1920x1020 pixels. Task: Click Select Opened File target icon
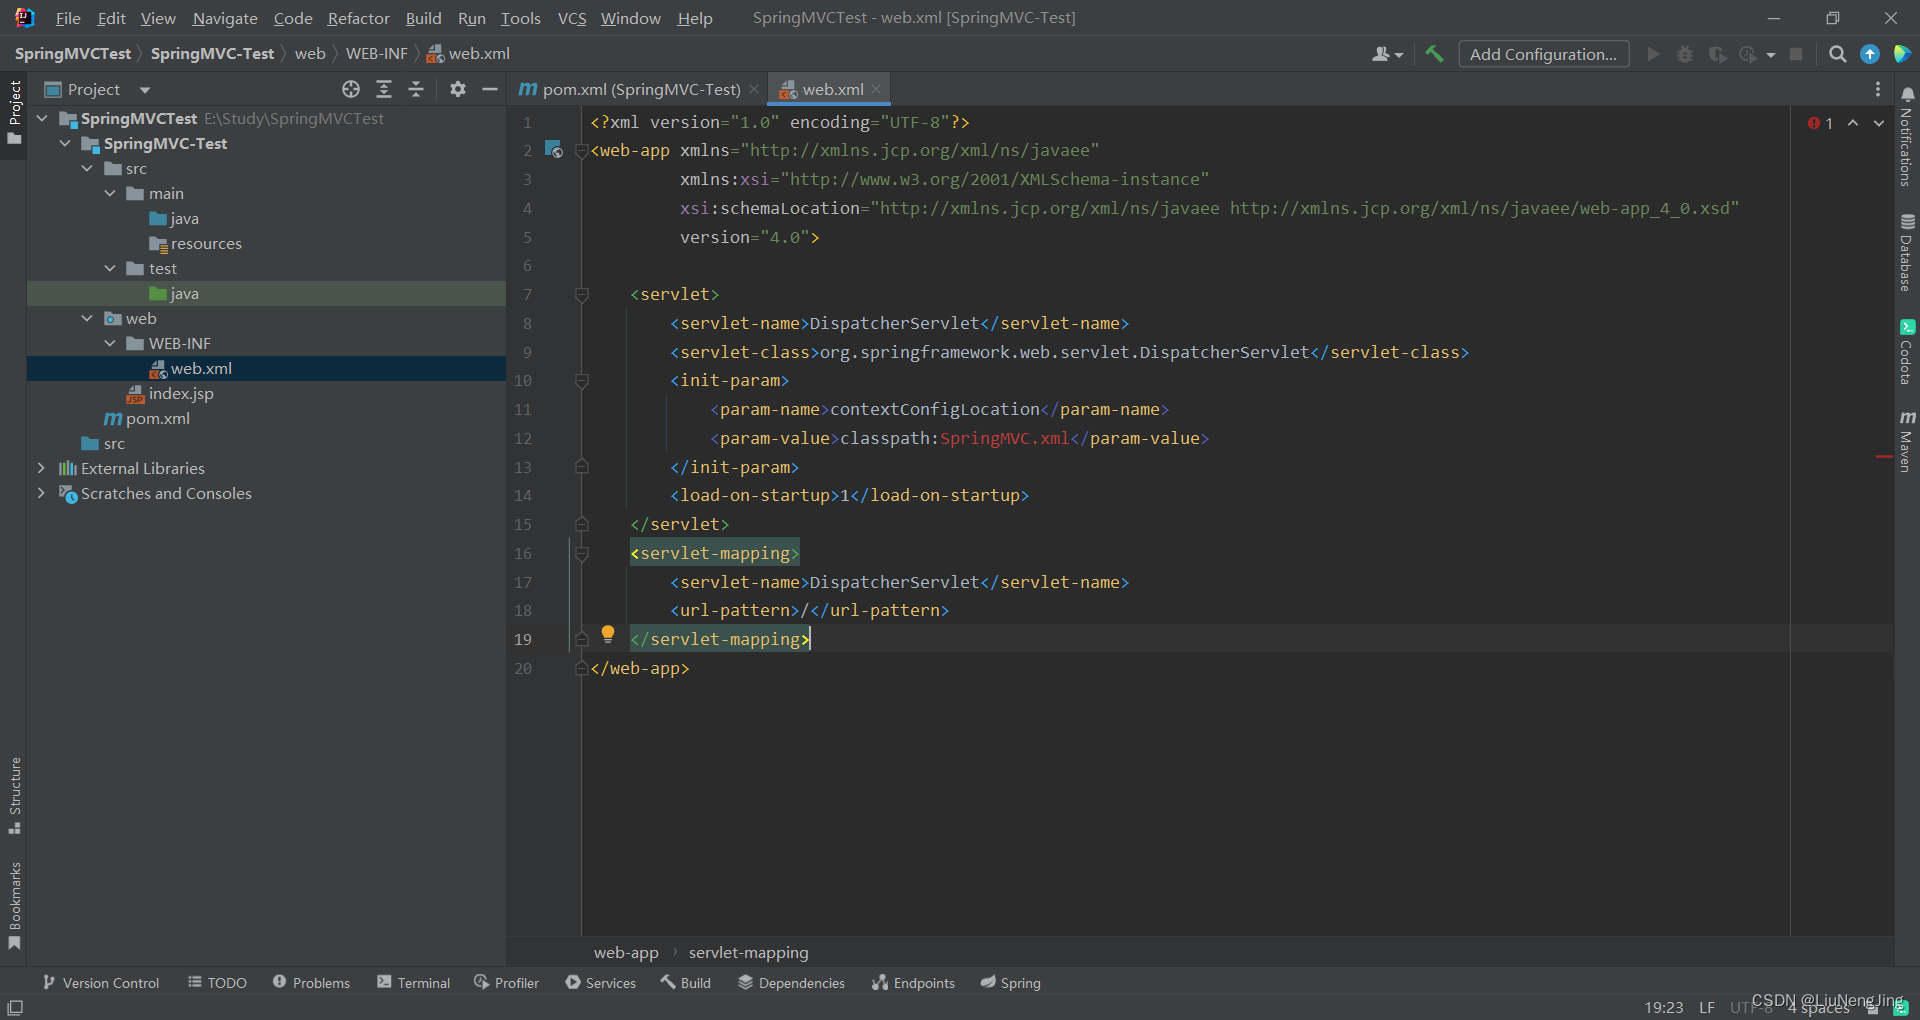pos(351,89)
